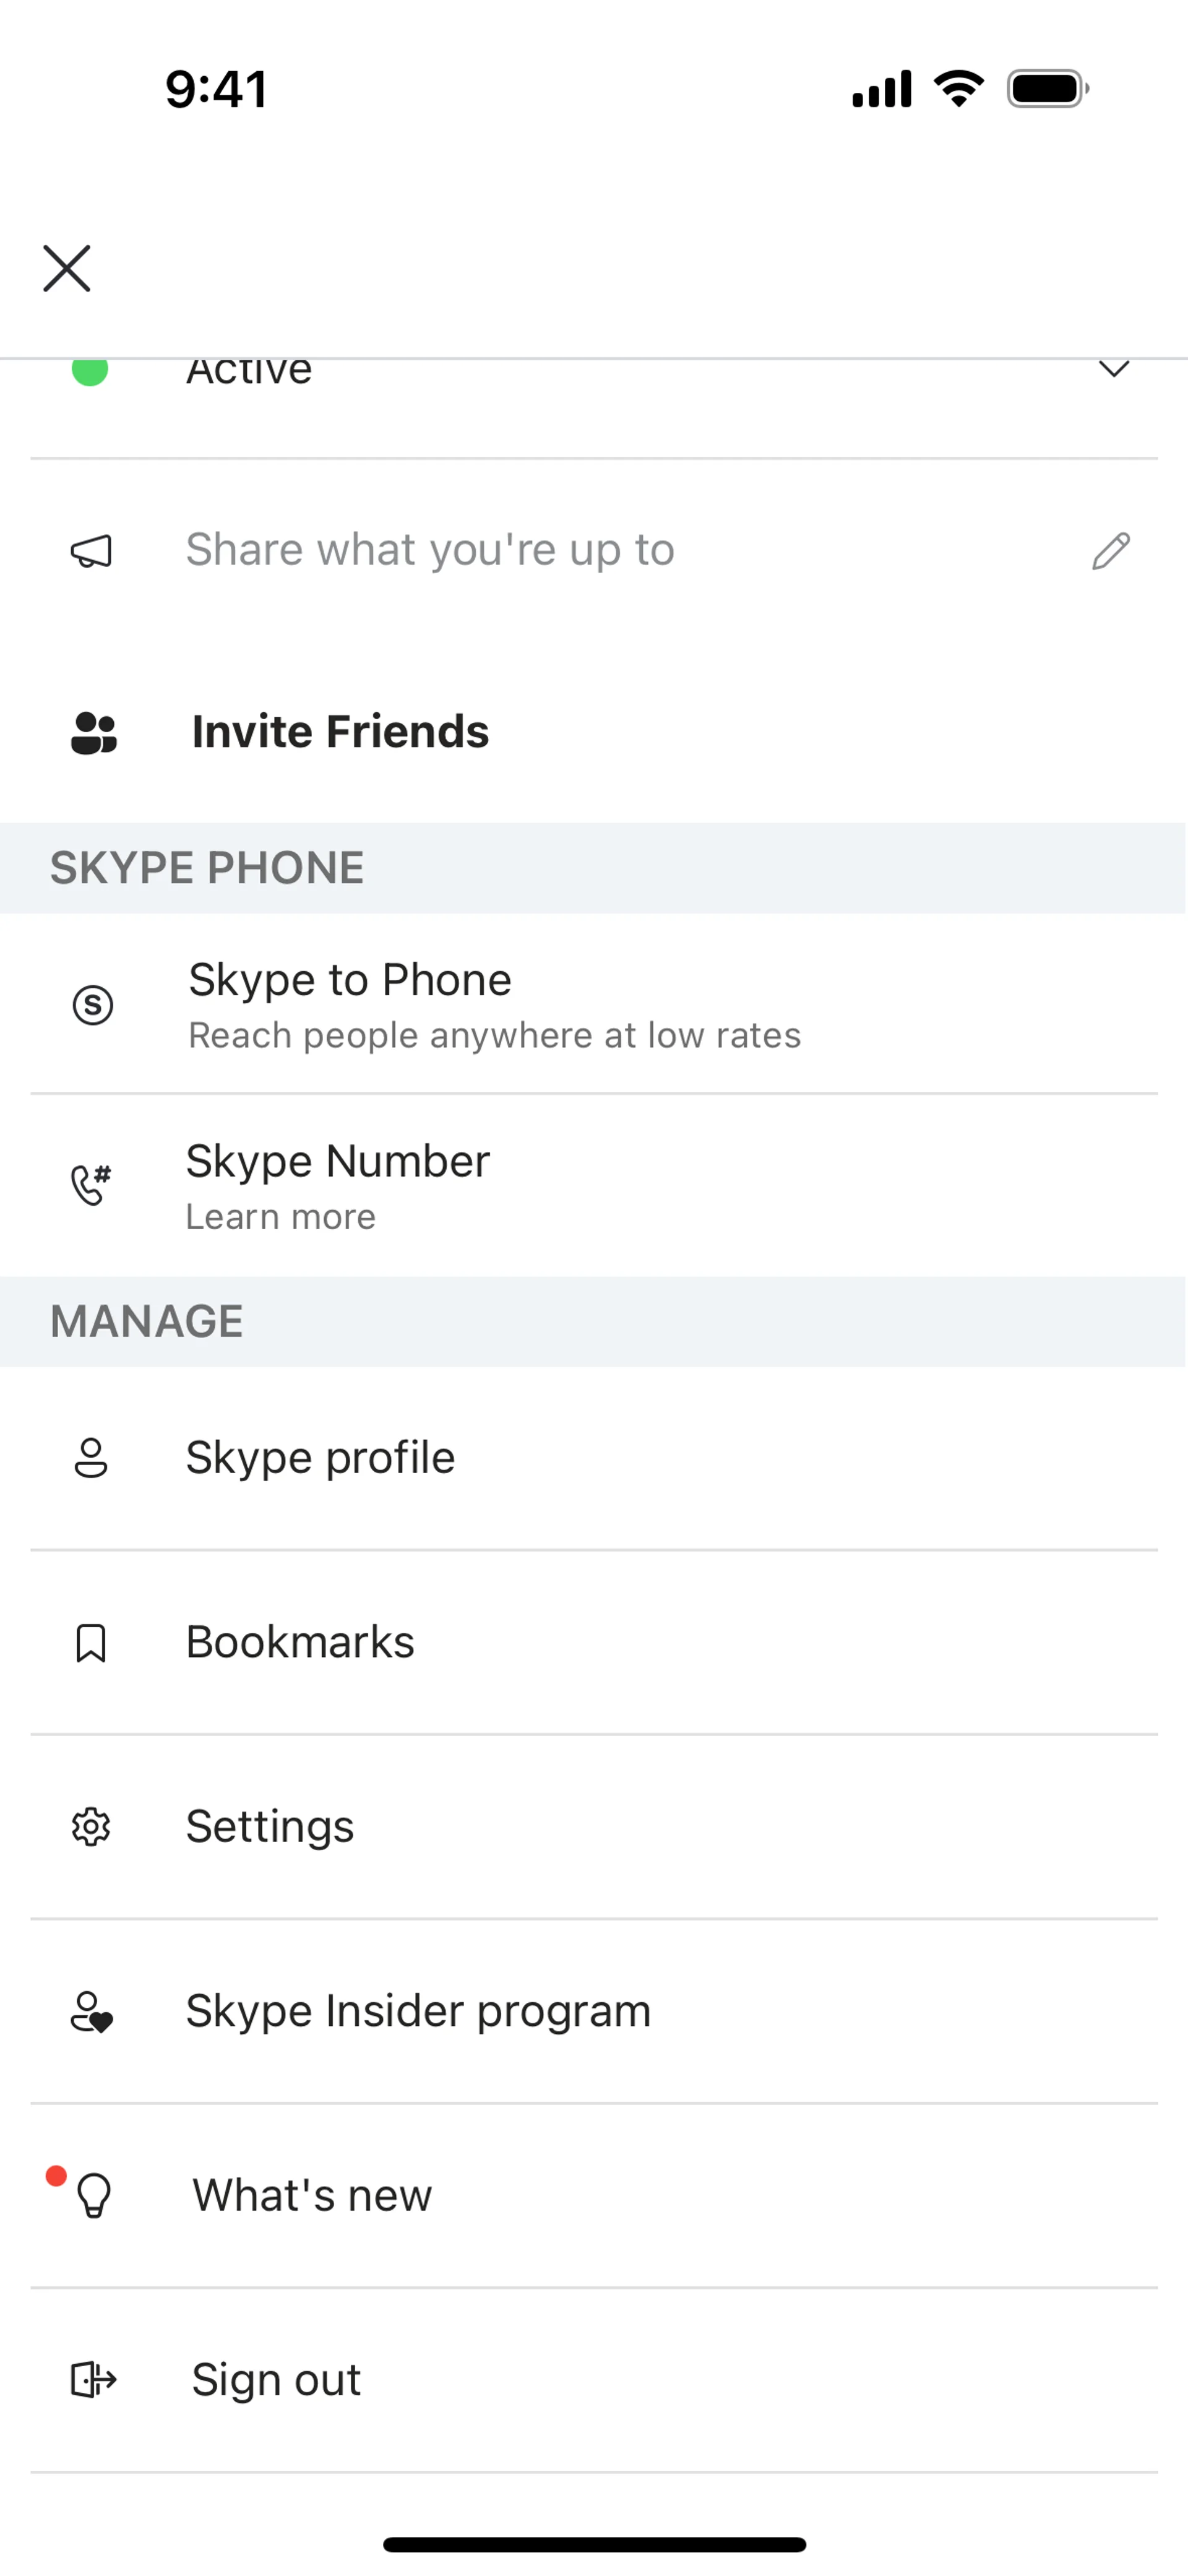Screen dimensions: 1188x2576
Task: Click the megaphone mood icon
Action: point(91,551)
